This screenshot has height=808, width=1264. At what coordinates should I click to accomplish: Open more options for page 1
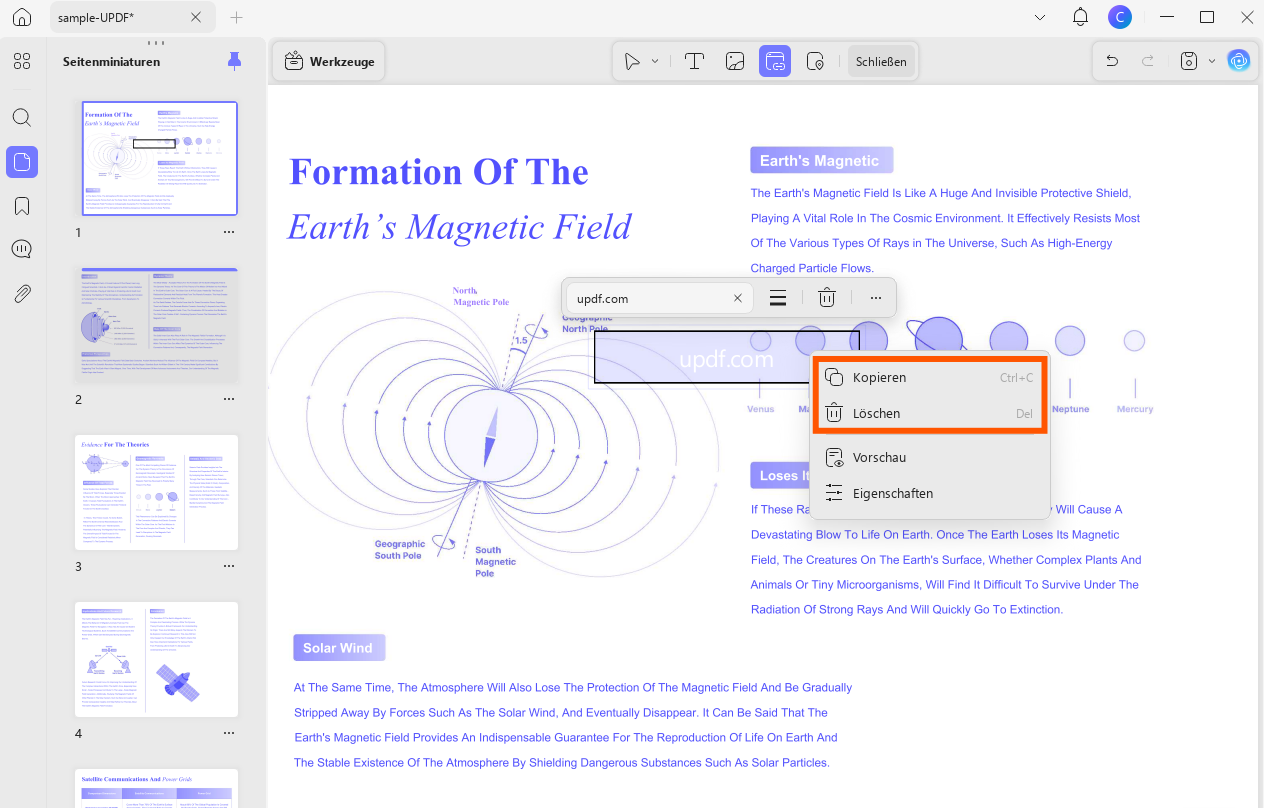pyautogui.click(x=229, y=232)
